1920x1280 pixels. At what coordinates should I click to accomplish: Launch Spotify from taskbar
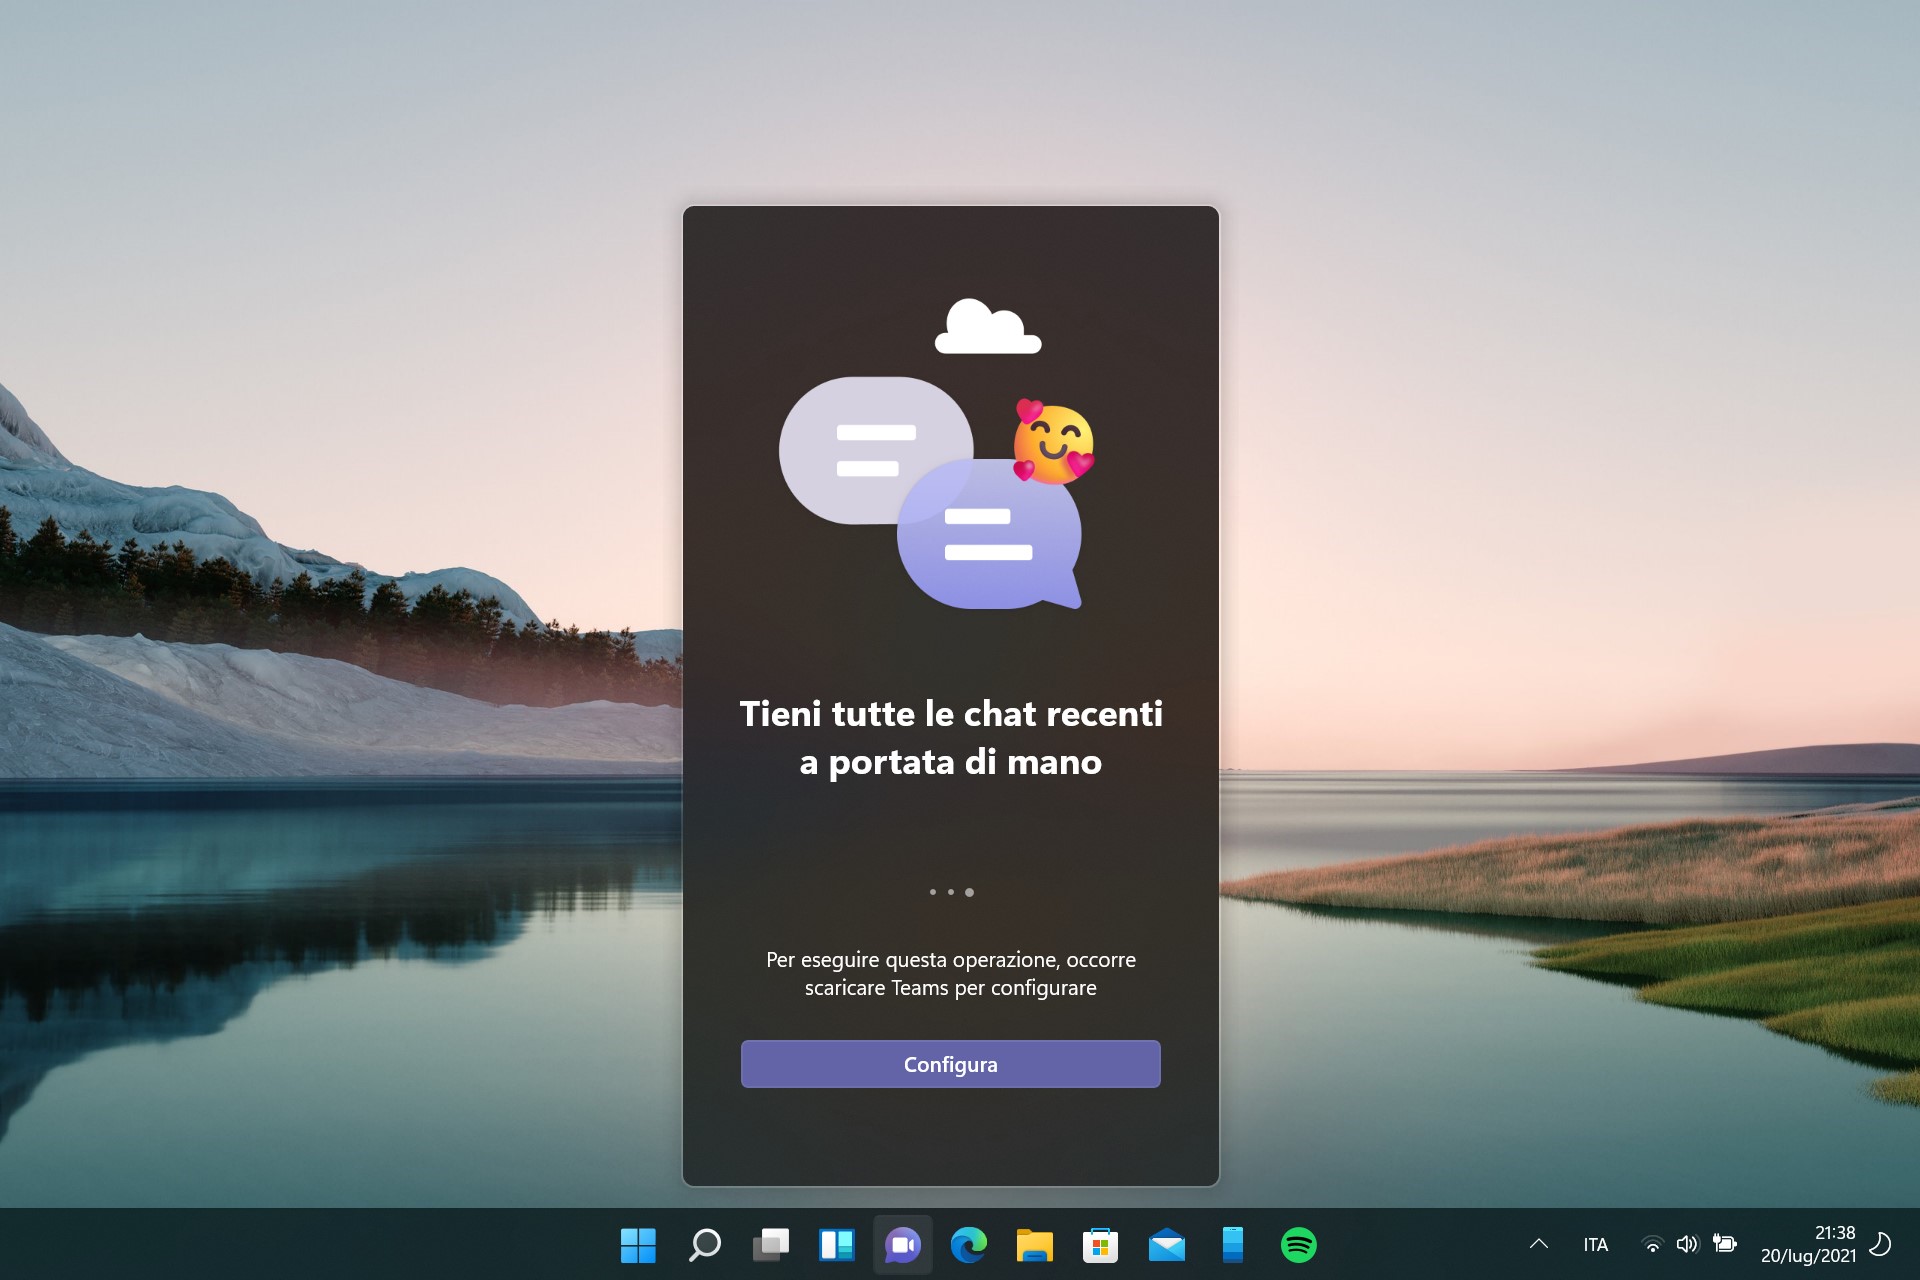[x=1298, y=1245]
